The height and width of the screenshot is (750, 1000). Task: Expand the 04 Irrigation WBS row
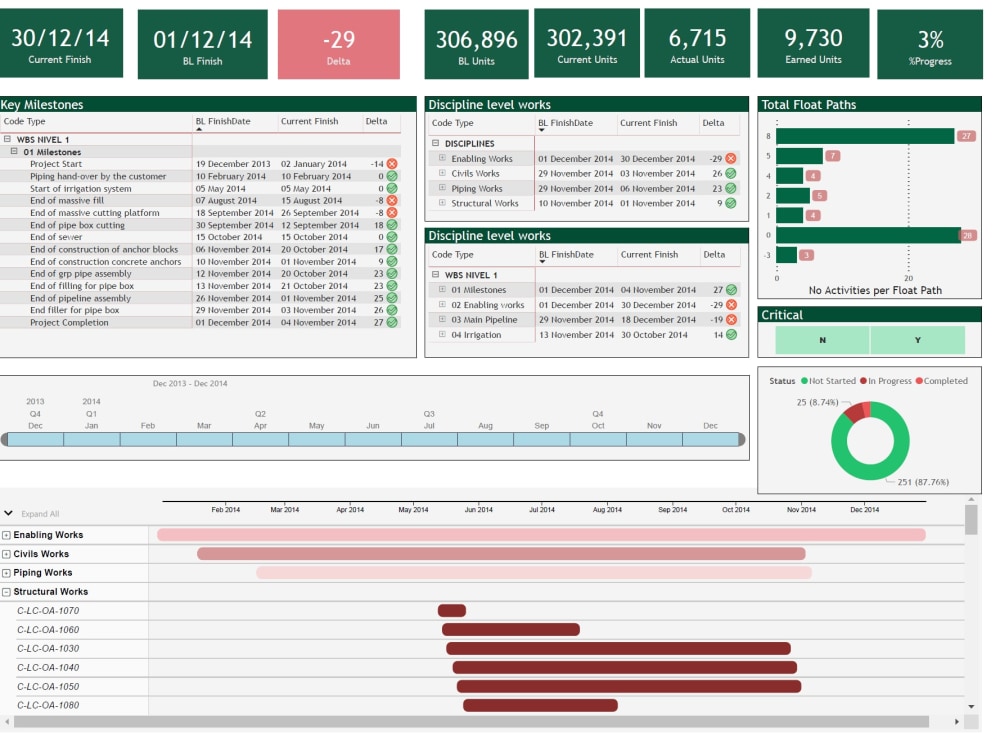tap(442, 334)
